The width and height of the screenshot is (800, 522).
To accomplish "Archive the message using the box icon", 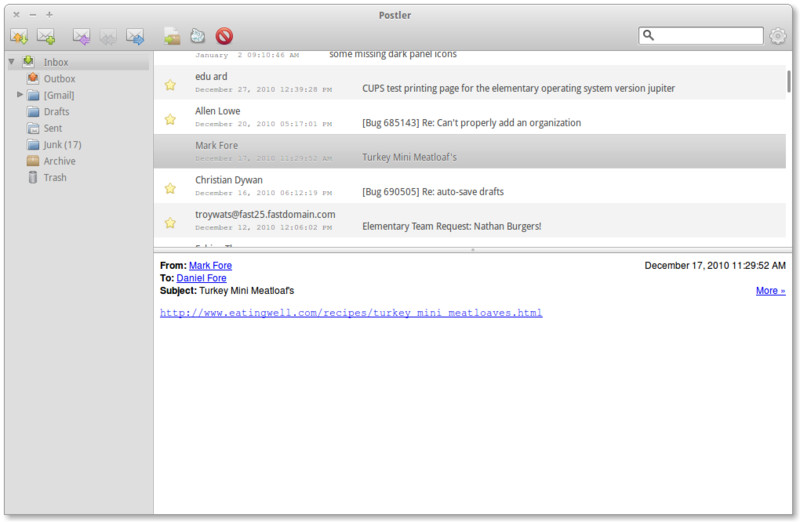I will click(172, 36).
